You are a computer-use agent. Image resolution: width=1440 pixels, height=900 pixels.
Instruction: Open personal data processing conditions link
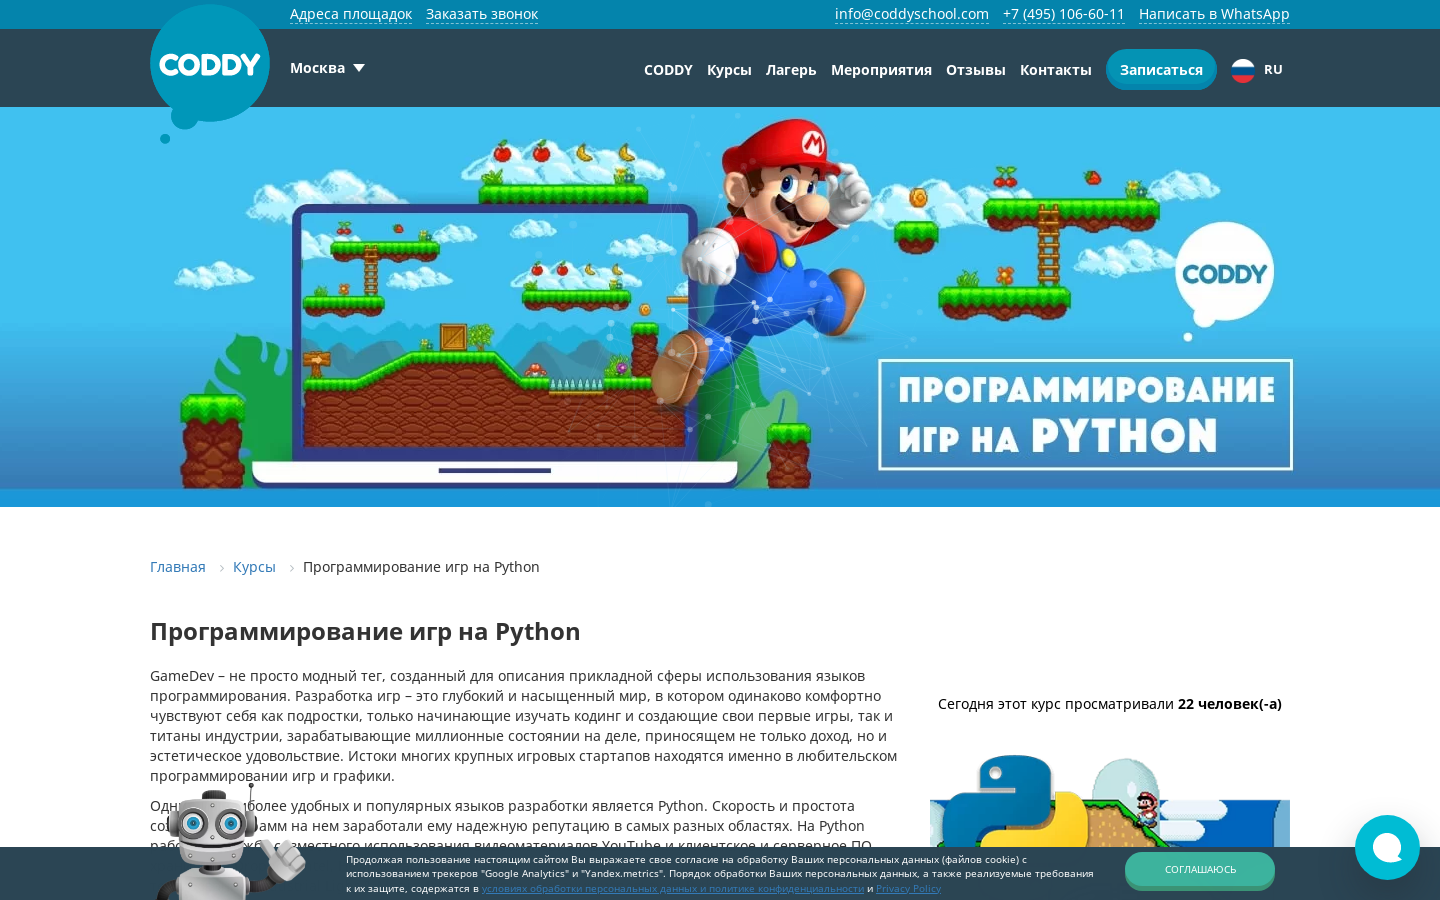[673, 888]
